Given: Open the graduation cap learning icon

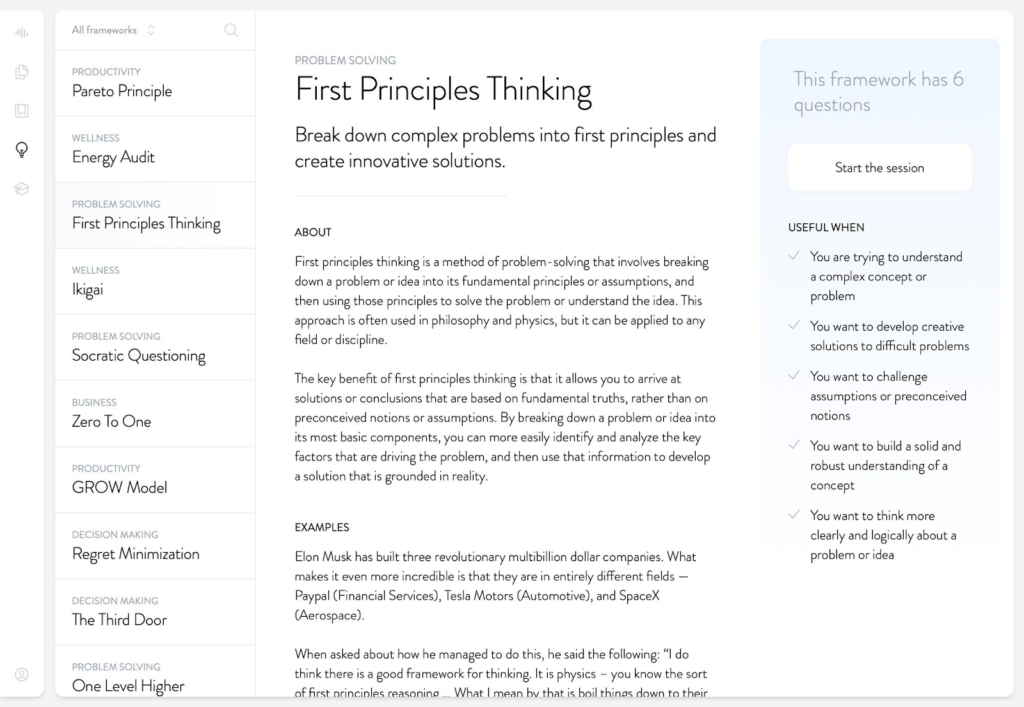Looking at the screenshot, I should [x=22, y=189].
